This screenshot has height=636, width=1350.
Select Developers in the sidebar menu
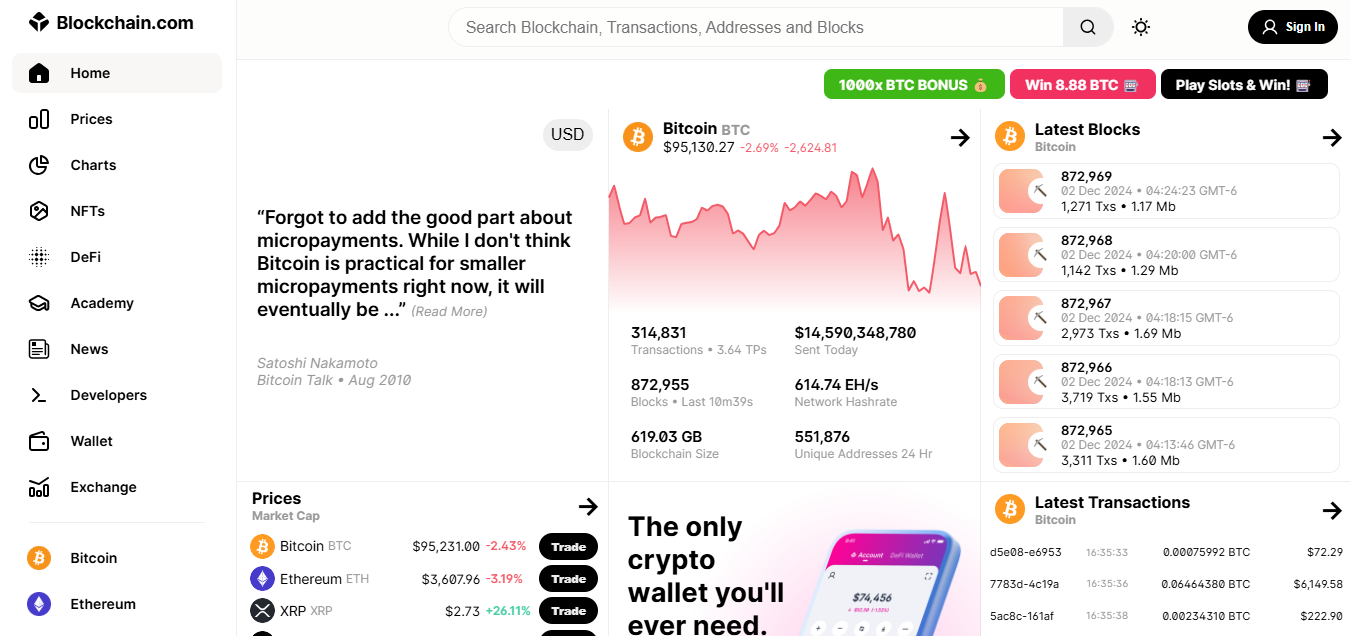click(117, 395)
